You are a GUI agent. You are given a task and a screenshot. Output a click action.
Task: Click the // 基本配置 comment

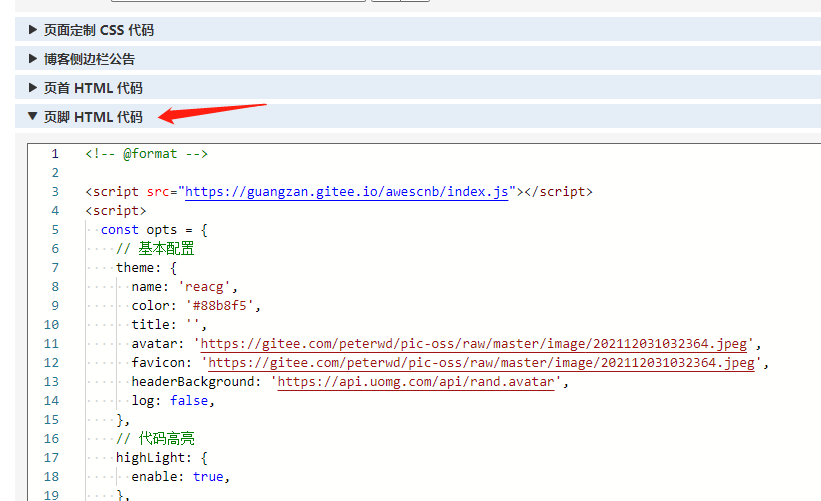155,249
